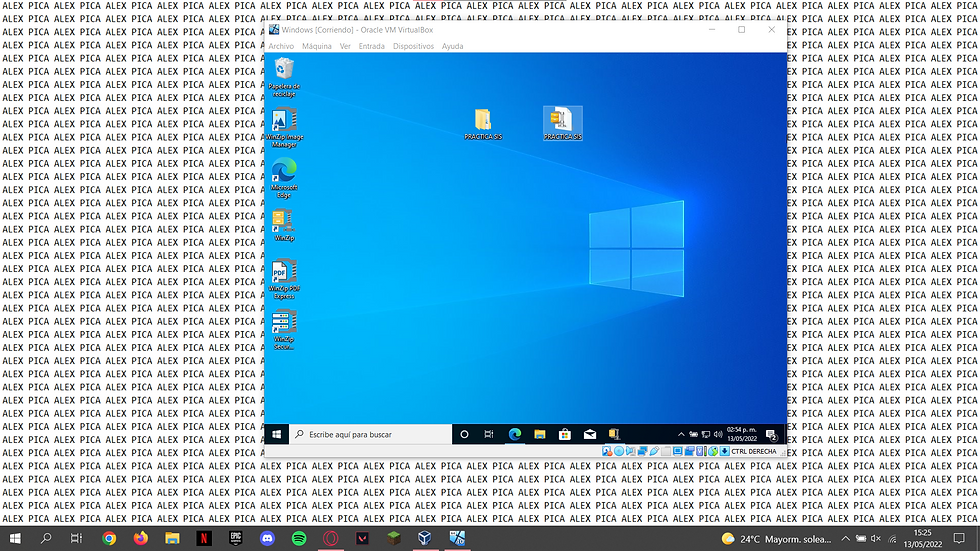Launch Valorant from host taskbar
Image resolution: width=980 pixels, height=551 pixels.
(362, 538)
